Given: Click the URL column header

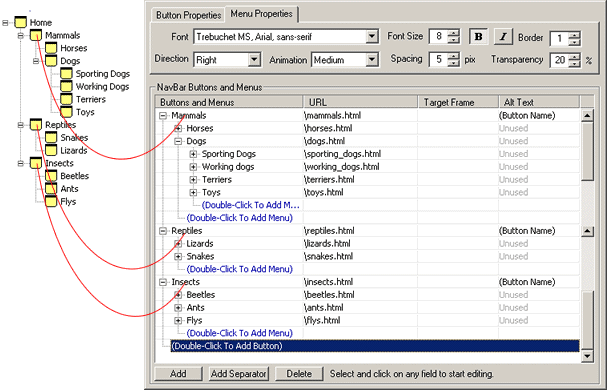Looking at the screenshot, I should point(360,102).
